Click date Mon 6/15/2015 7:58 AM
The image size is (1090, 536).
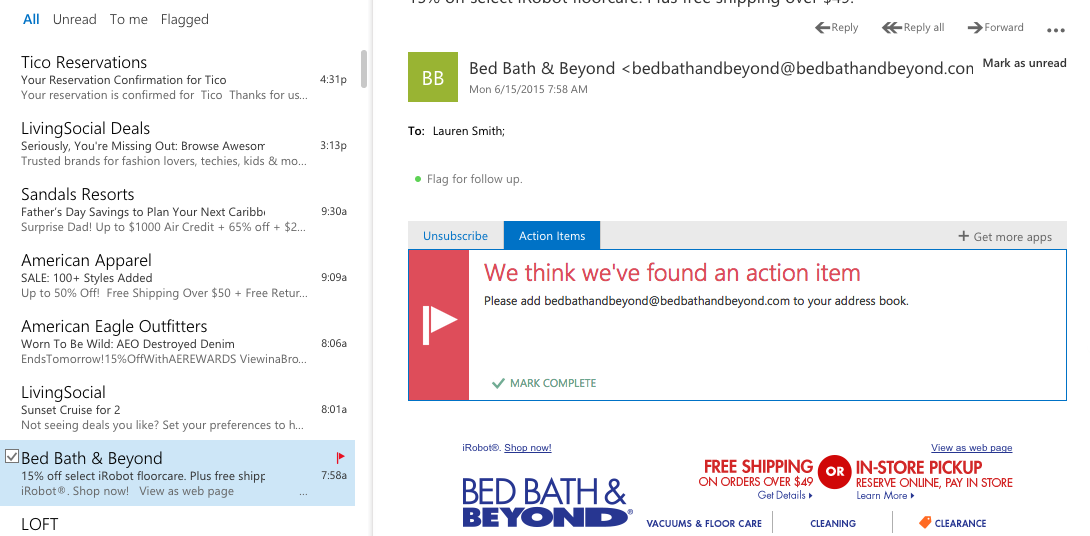[528, 89]
